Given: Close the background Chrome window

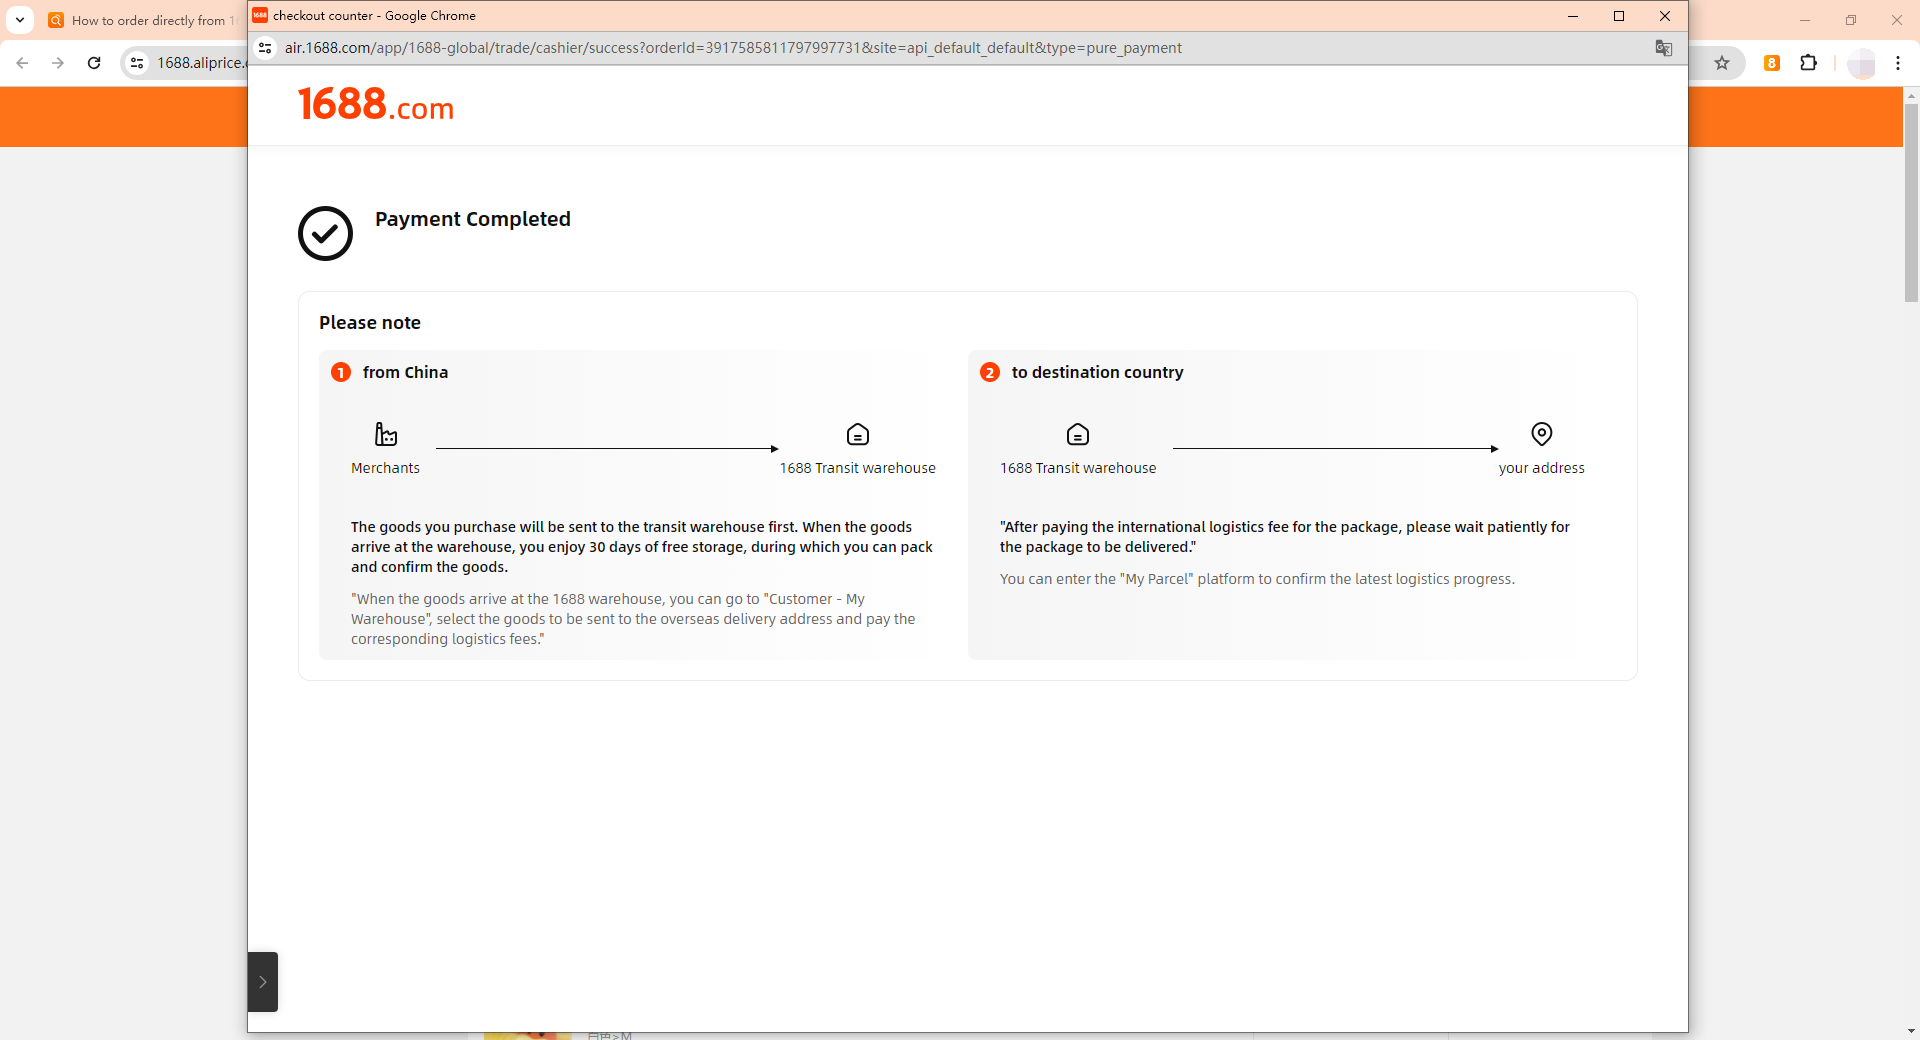Looking at the screenshot, I should 1897,20.
